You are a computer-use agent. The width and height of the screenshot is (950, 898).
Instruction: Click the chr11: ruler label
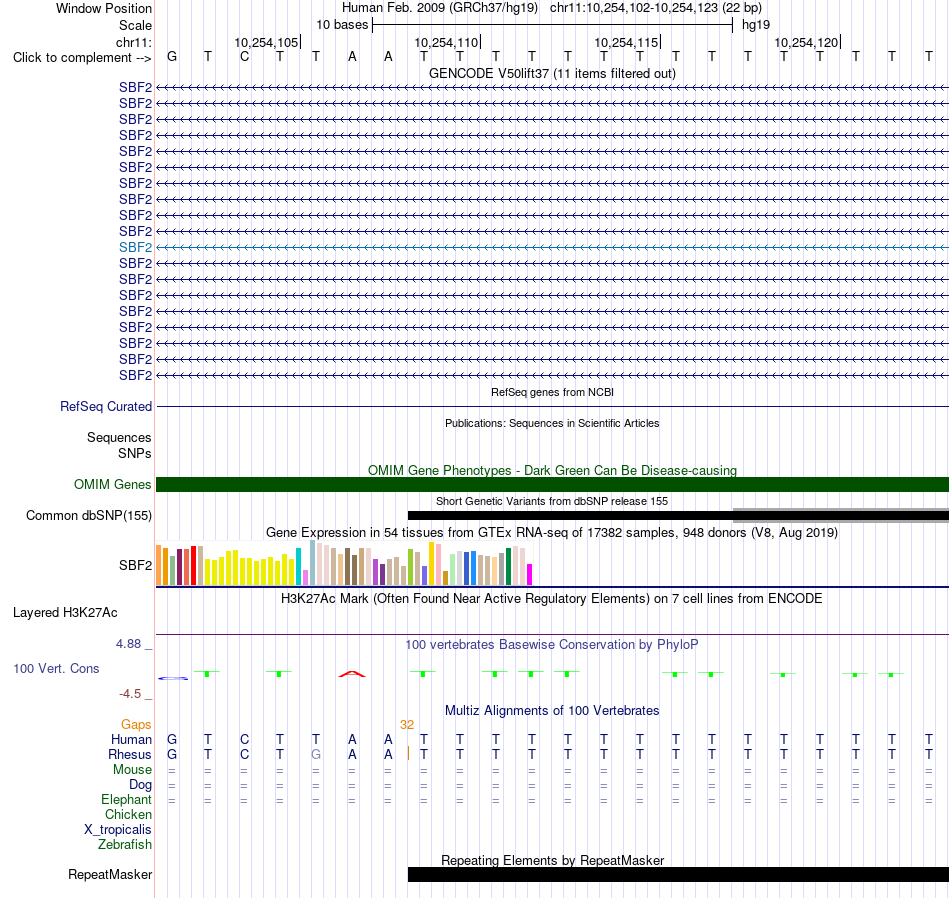tap(134, 42)
